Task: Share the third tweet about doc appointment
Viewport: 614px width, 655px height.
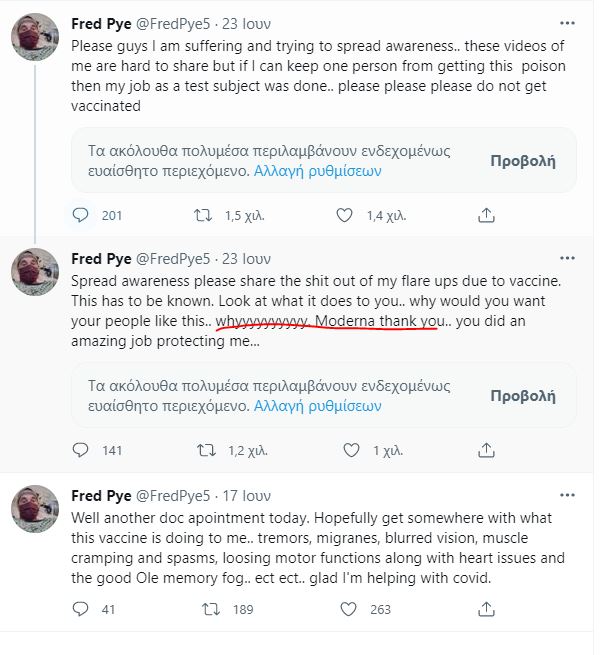Action: click(x=487, y=608)
